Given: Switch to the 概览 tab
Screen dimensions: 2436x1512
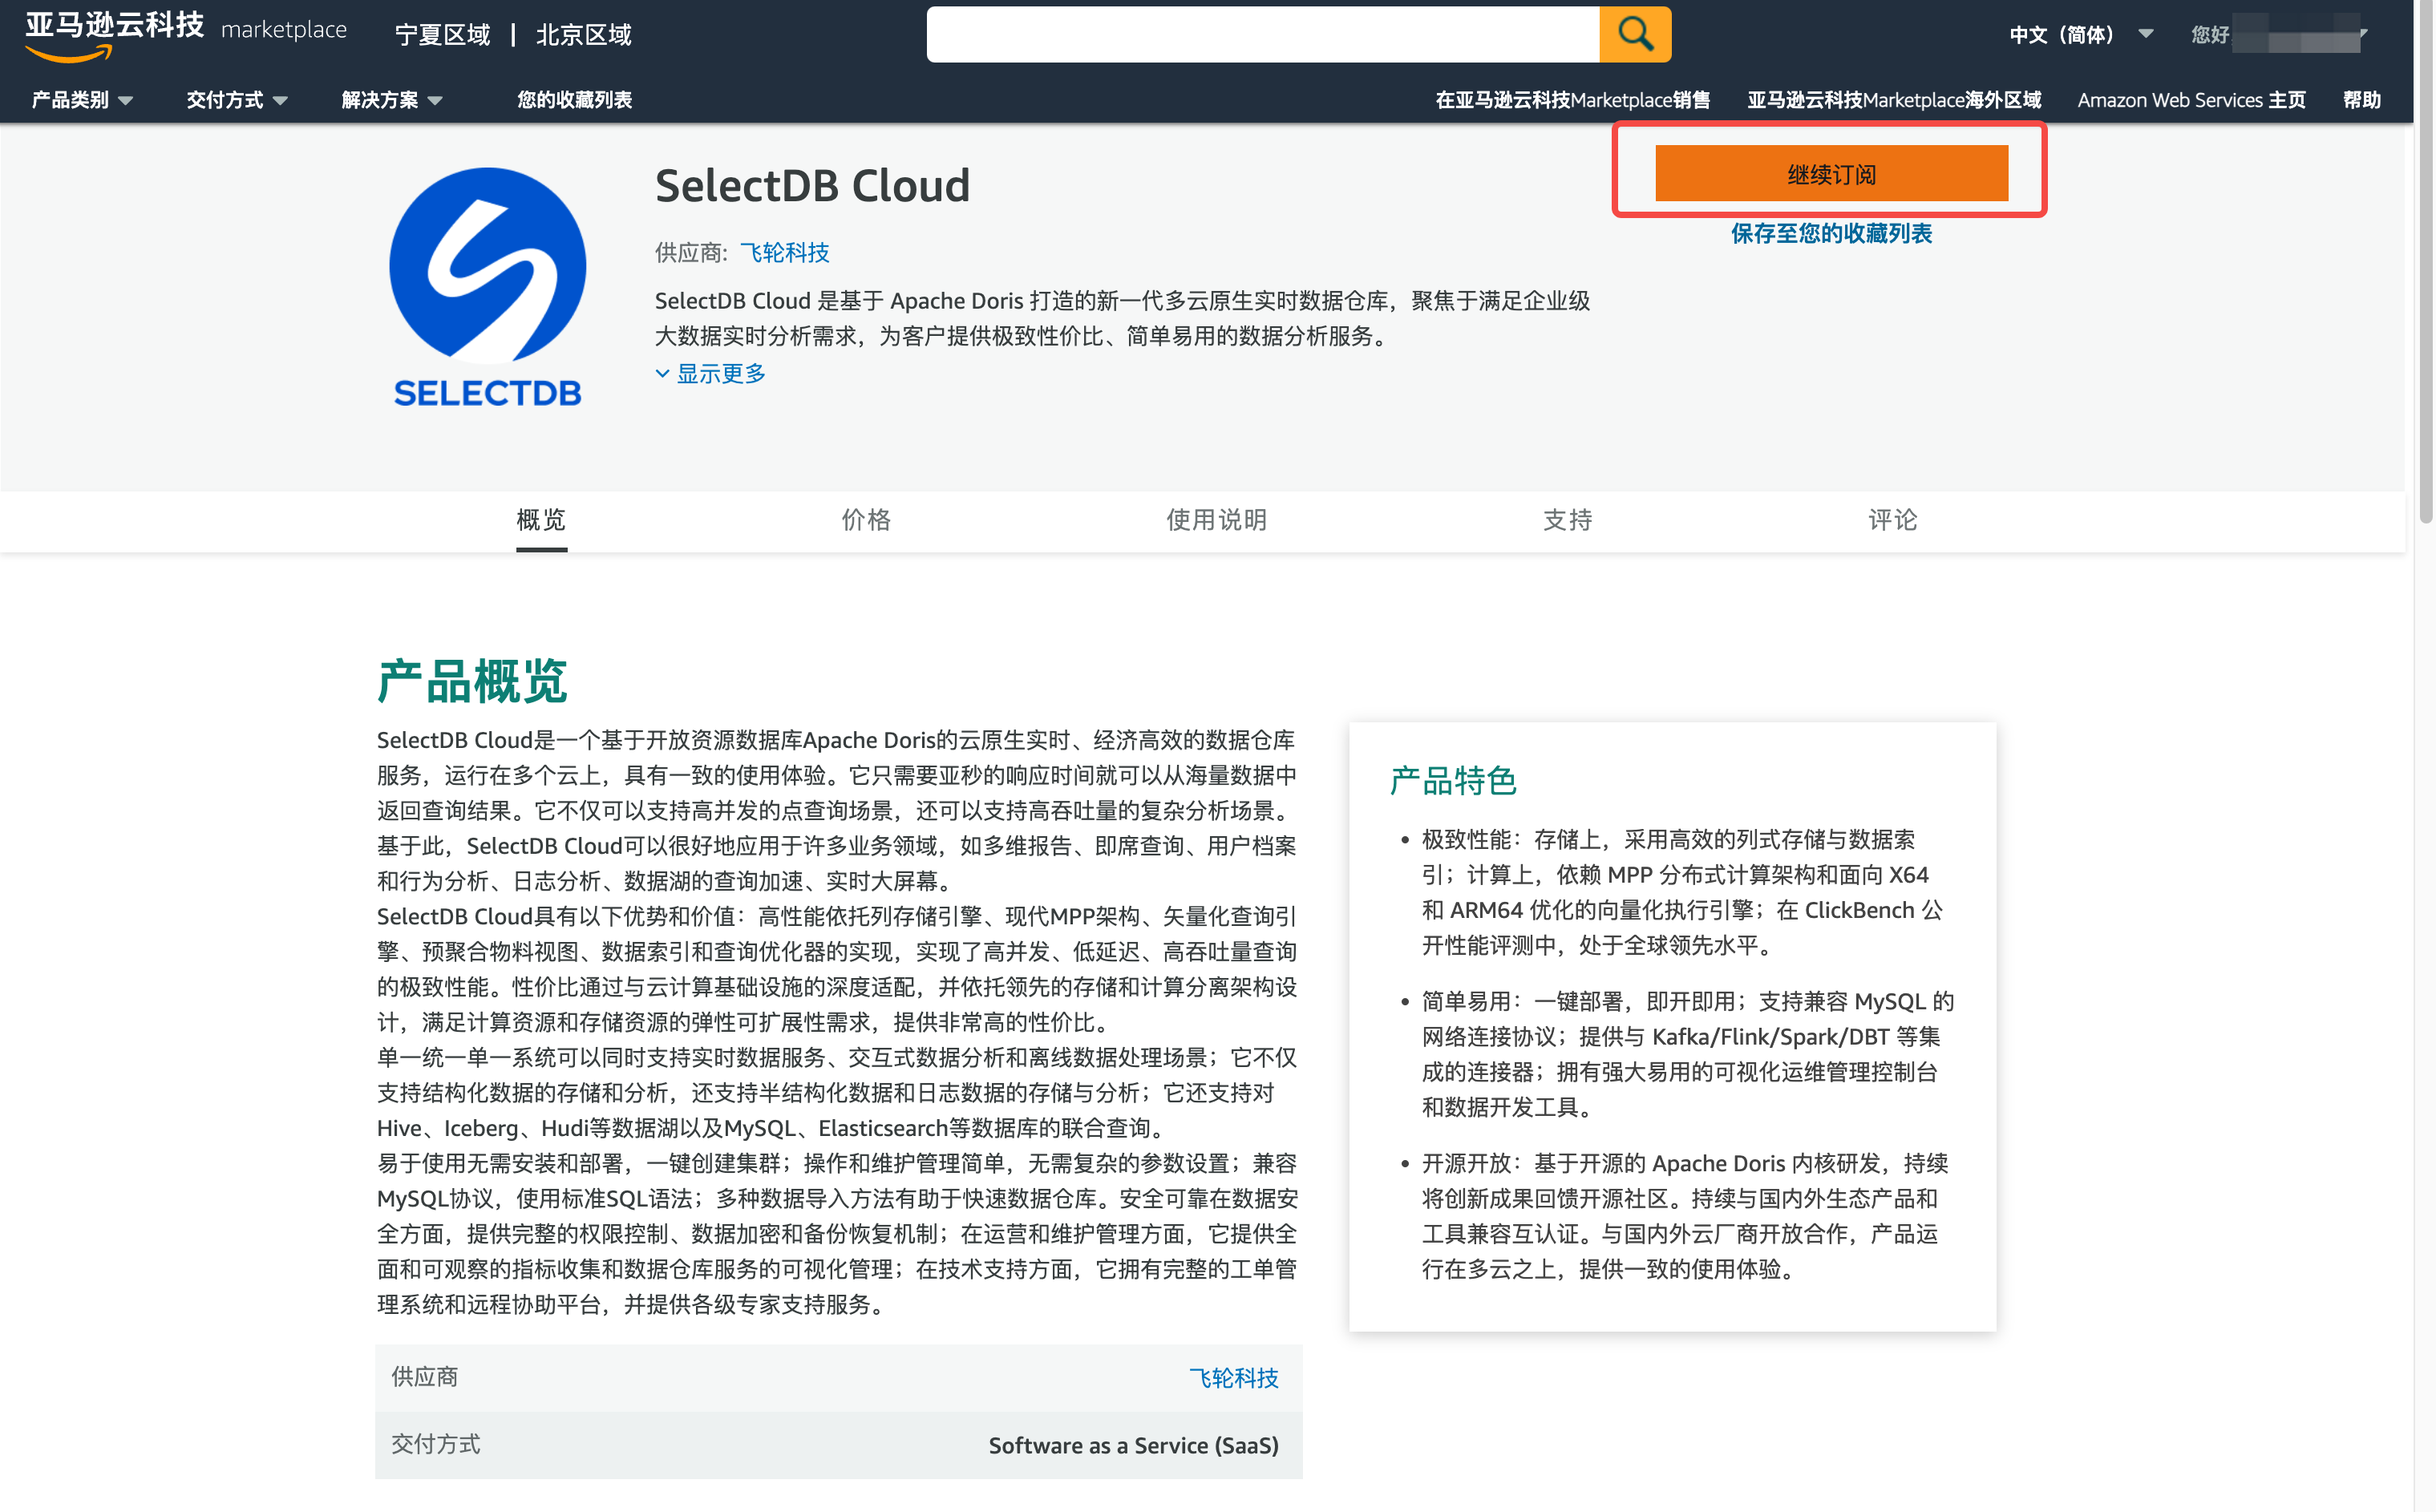Looking at the screenshot, I should click(x=541, y=520).
